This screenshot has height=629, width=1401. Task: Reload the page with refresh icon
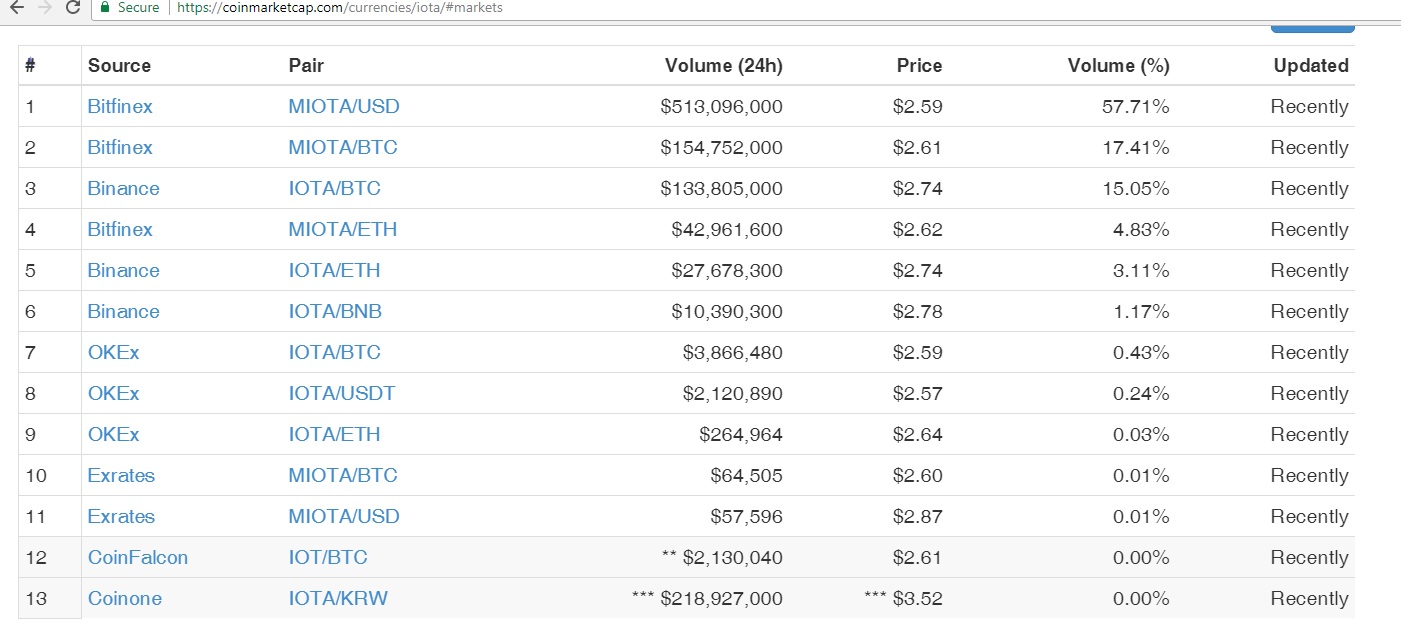[72, 7]
